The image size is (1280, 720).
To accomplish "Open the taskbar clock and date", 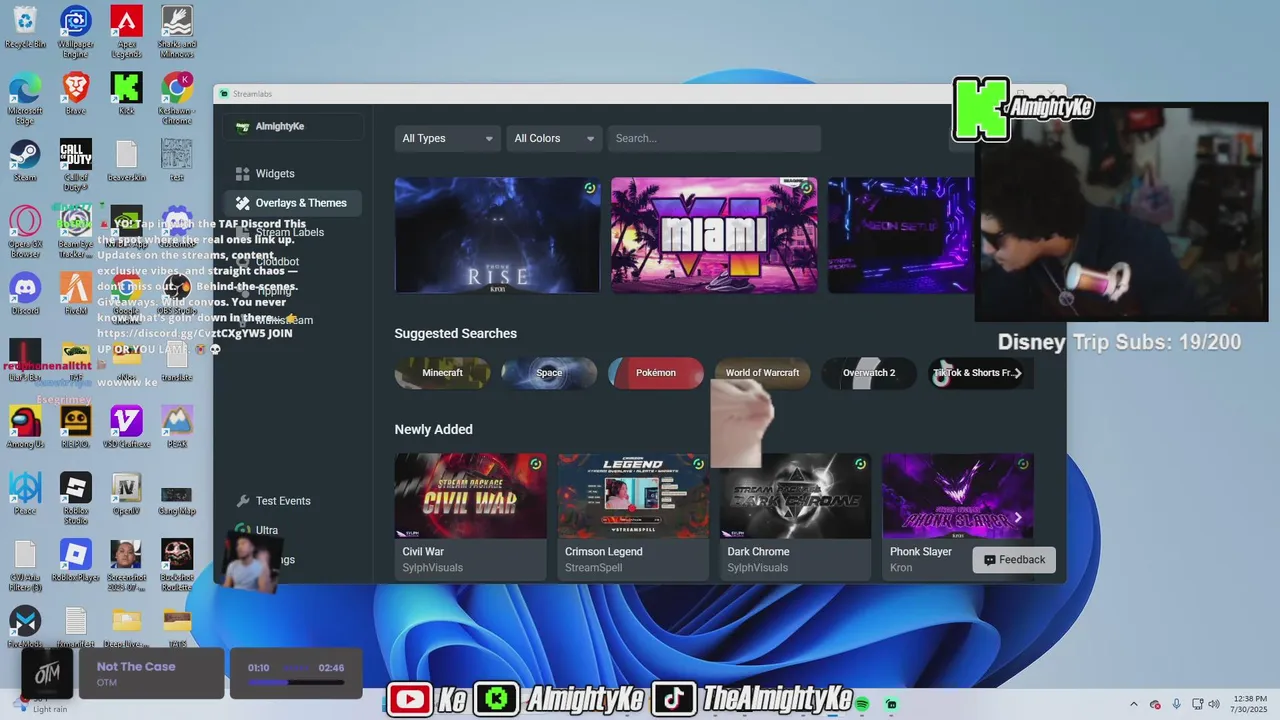I will click(x=1249, y=704).
